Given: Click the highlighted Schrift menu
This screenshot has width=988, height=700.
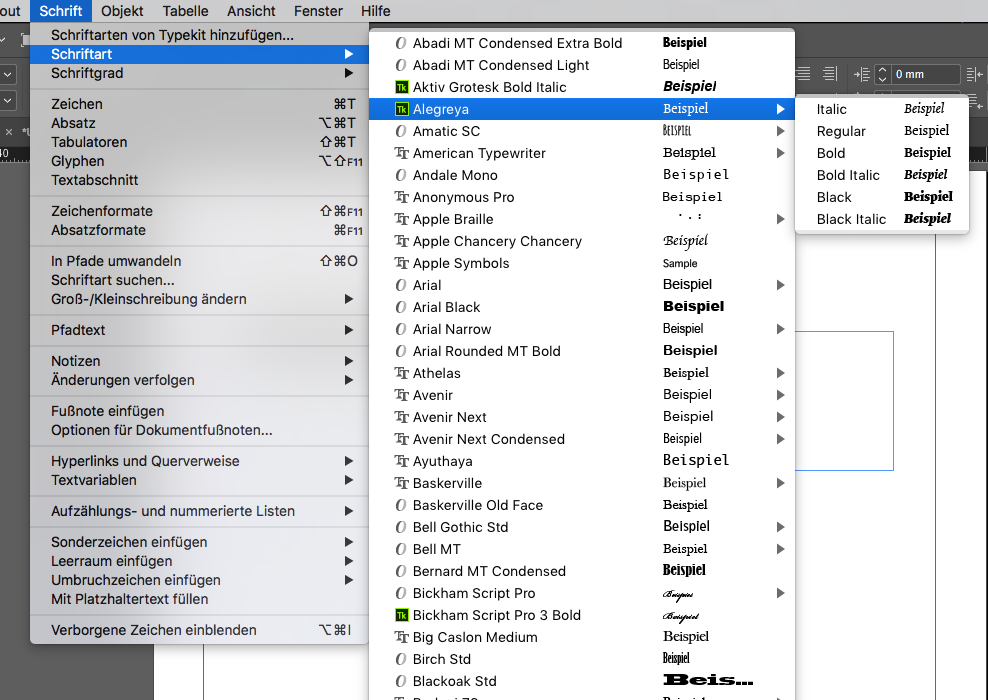Looking at the screenshot, I should tap(60, 11).
